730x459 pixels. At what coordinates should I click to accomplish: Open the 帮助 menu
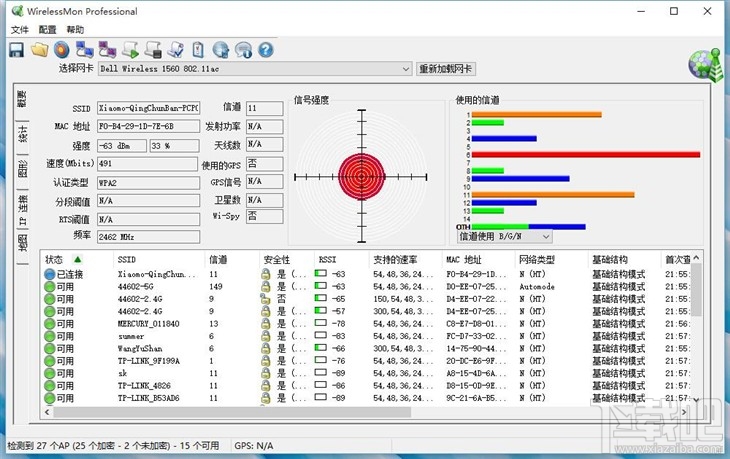coord(75,30)
